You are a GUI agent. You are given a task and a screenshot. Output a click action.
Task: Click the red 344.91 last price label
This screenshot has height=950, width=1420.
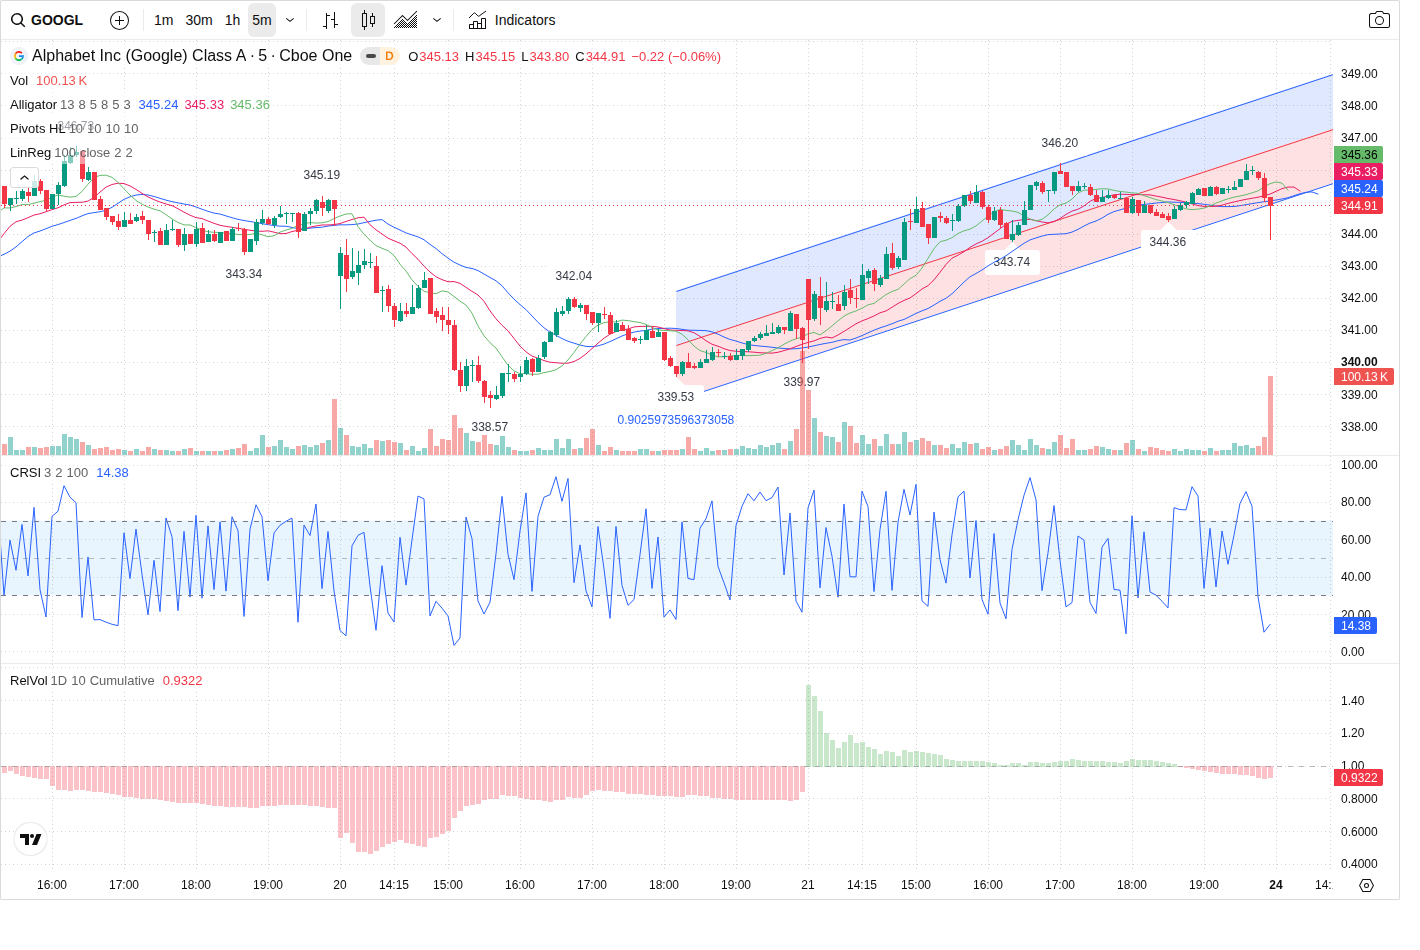(1358, 206)
